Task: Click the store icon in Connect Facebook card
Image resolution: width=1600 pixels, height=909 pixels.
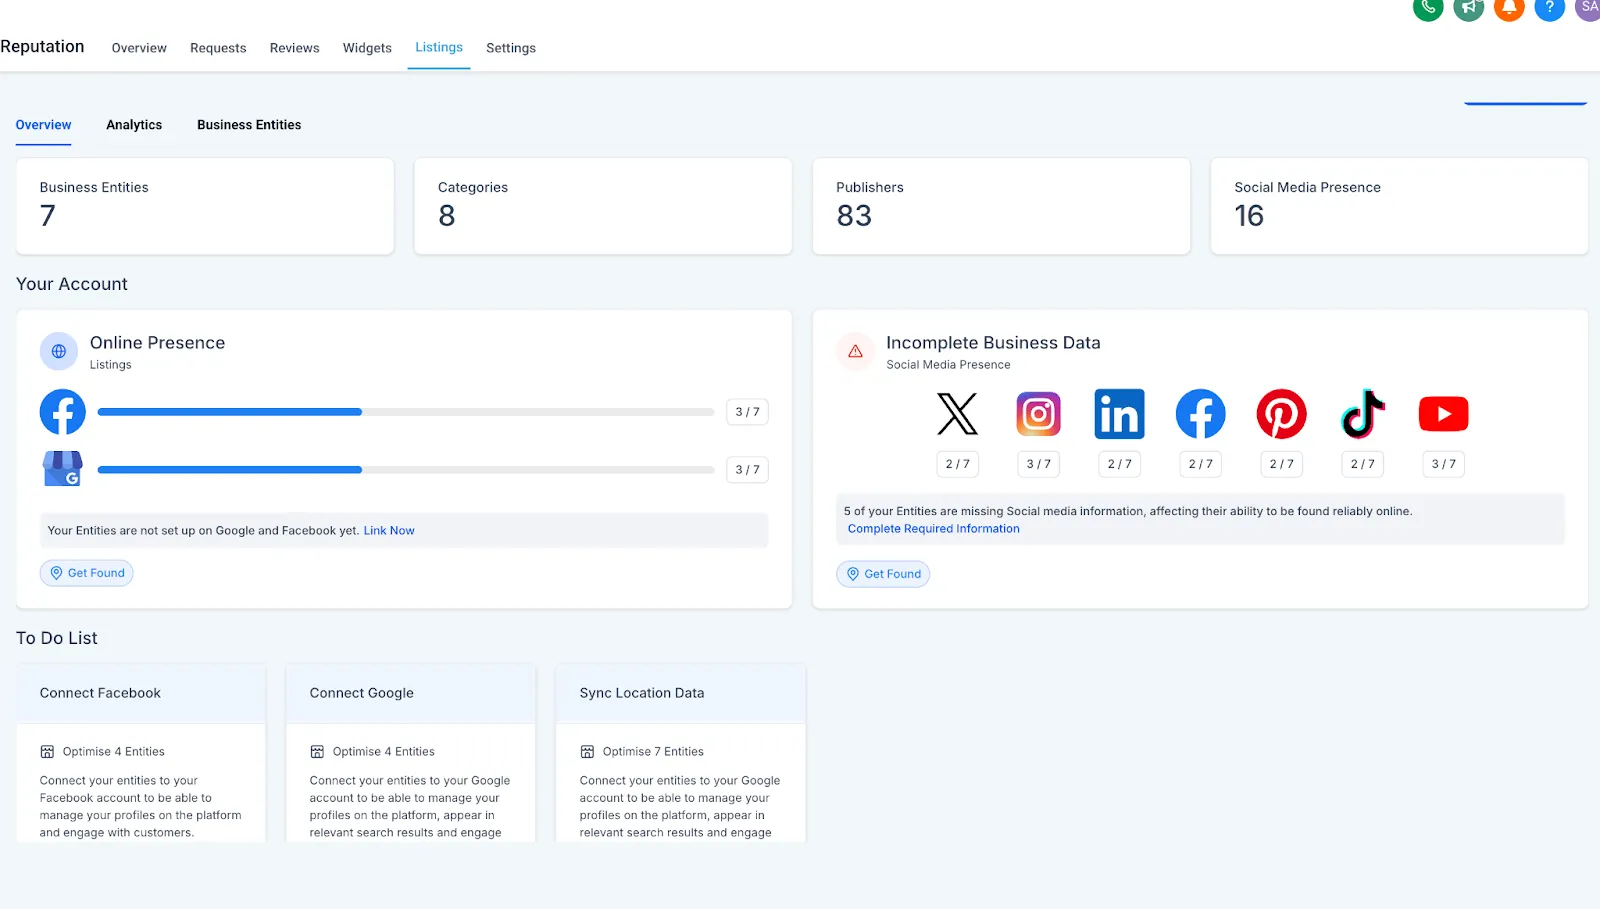Action: pos(47,752)
